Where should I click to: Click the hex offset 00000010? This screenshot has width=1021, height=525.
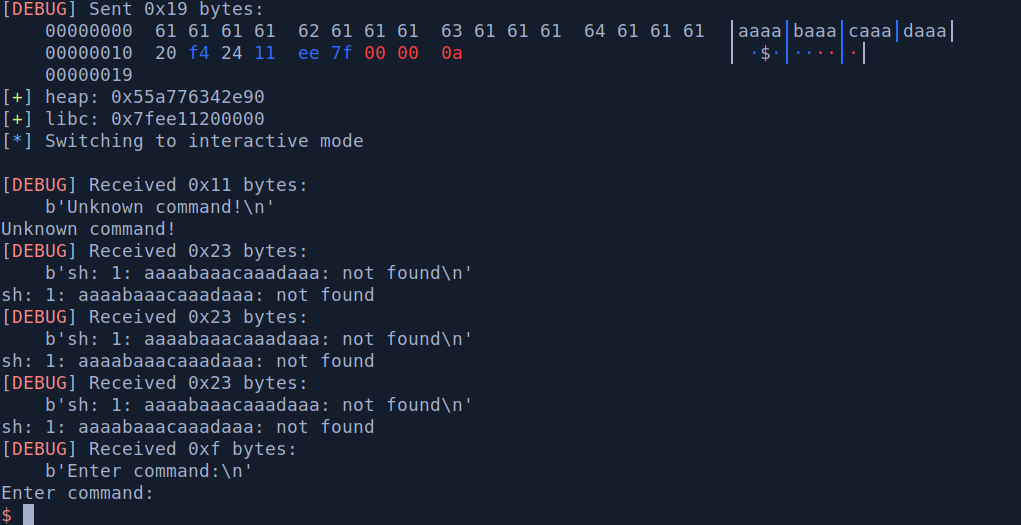(x=88, y=53)
